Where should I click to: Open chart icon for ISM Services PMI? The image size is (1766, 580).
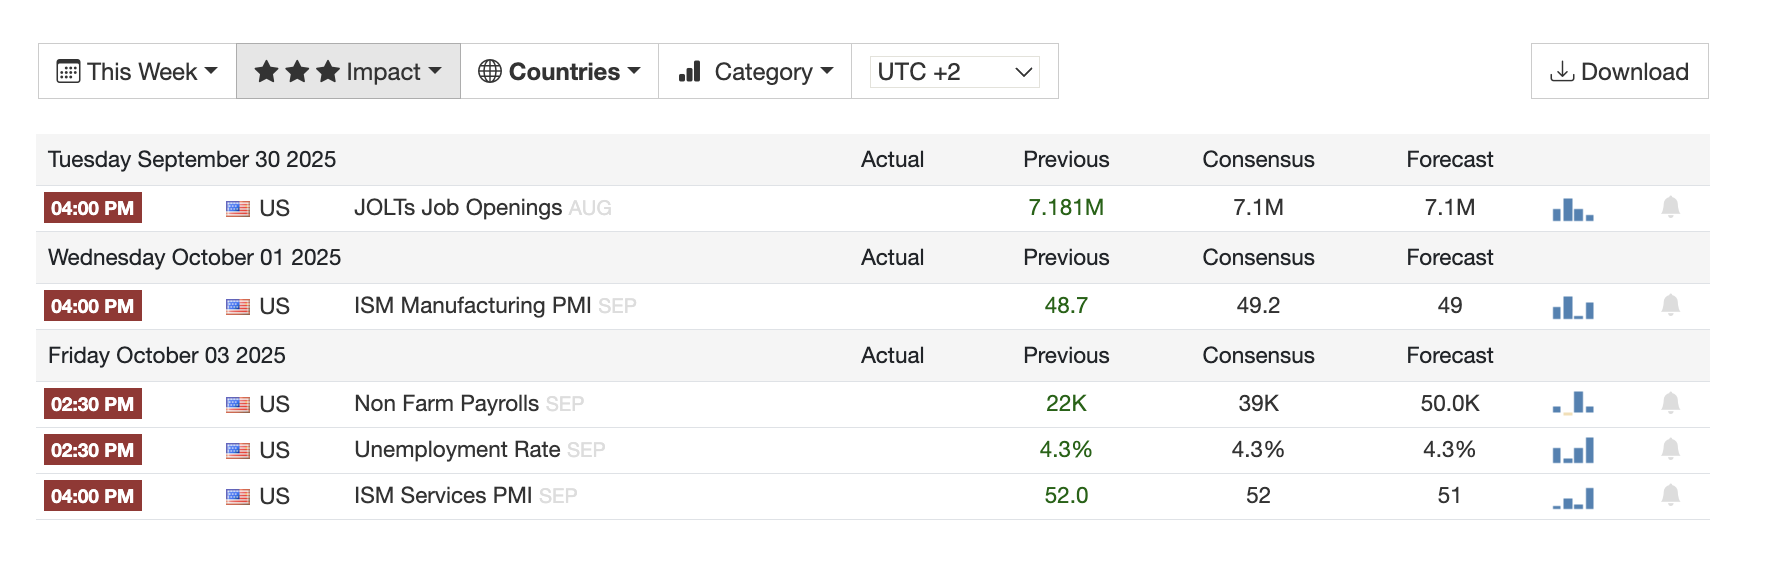point(1572,497)
